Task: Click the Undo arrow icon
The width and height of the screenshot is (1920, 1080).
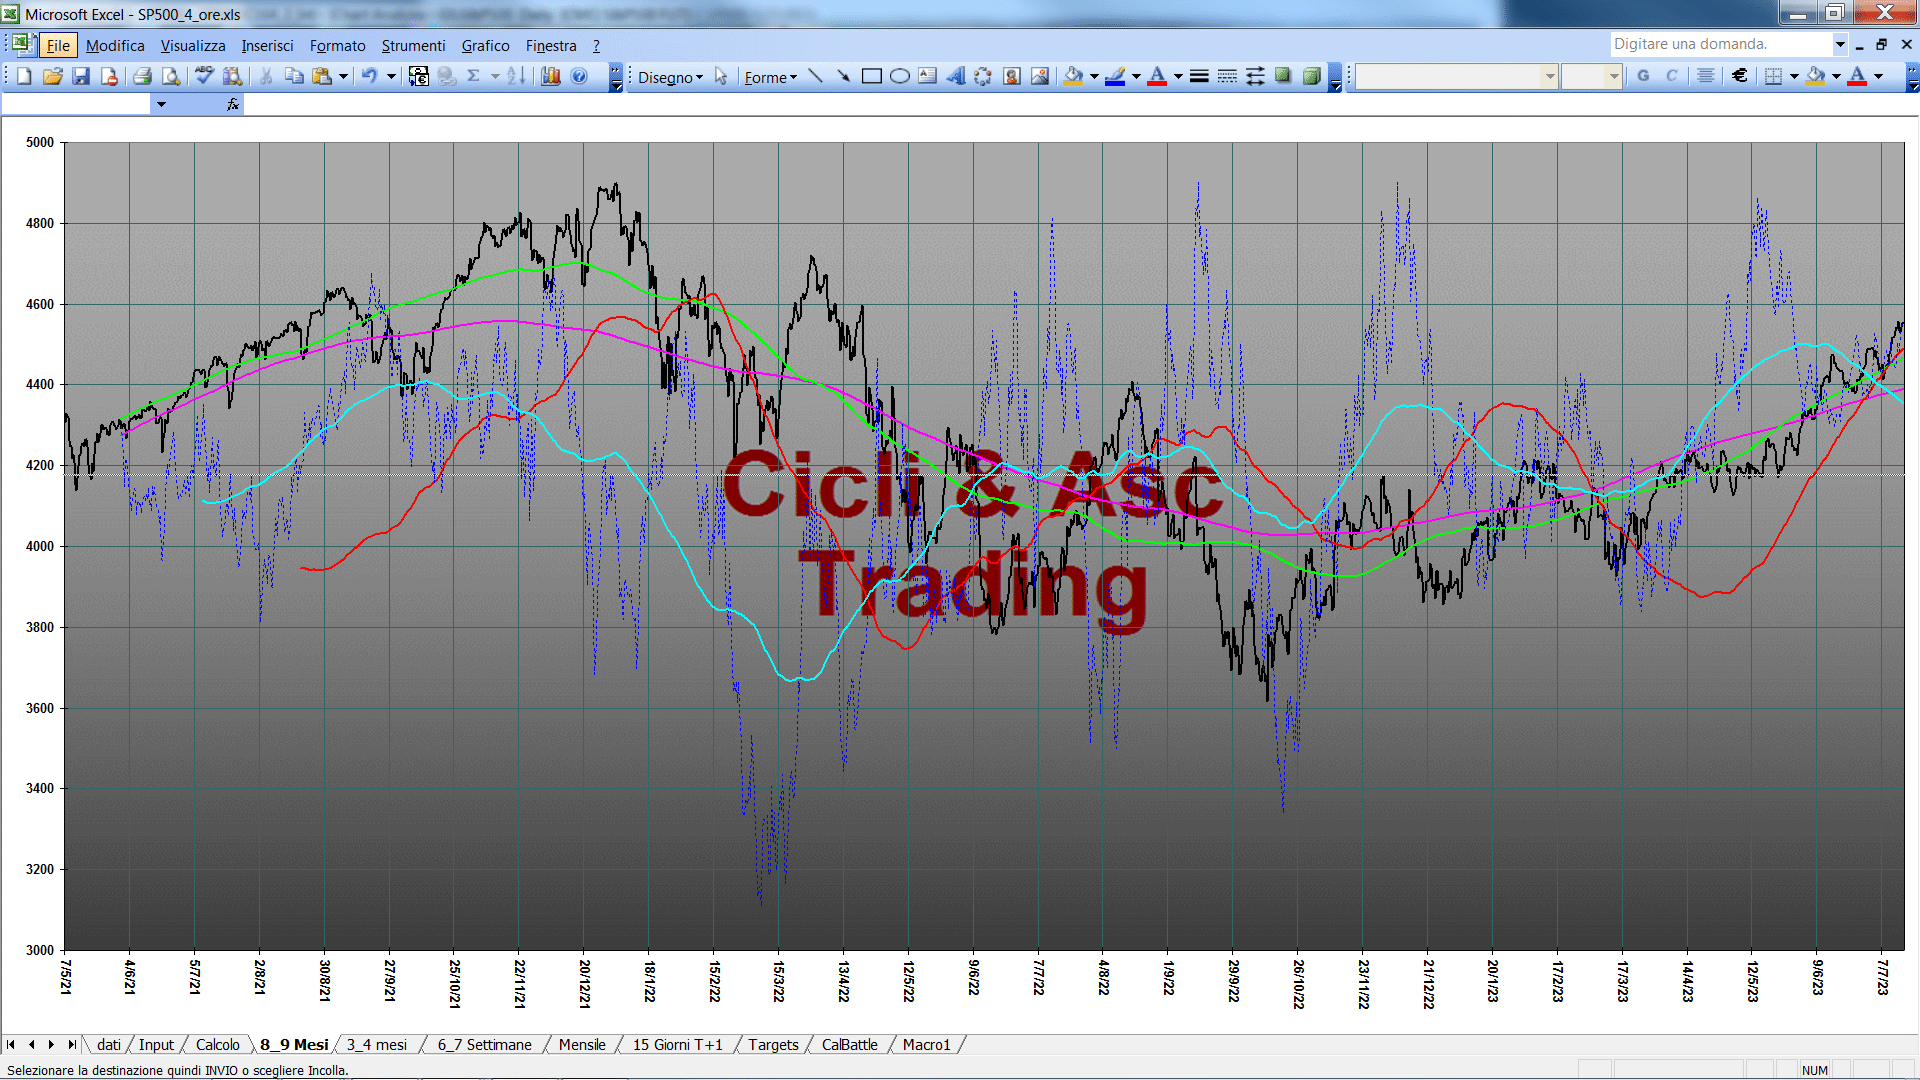Action: point(370,76)
